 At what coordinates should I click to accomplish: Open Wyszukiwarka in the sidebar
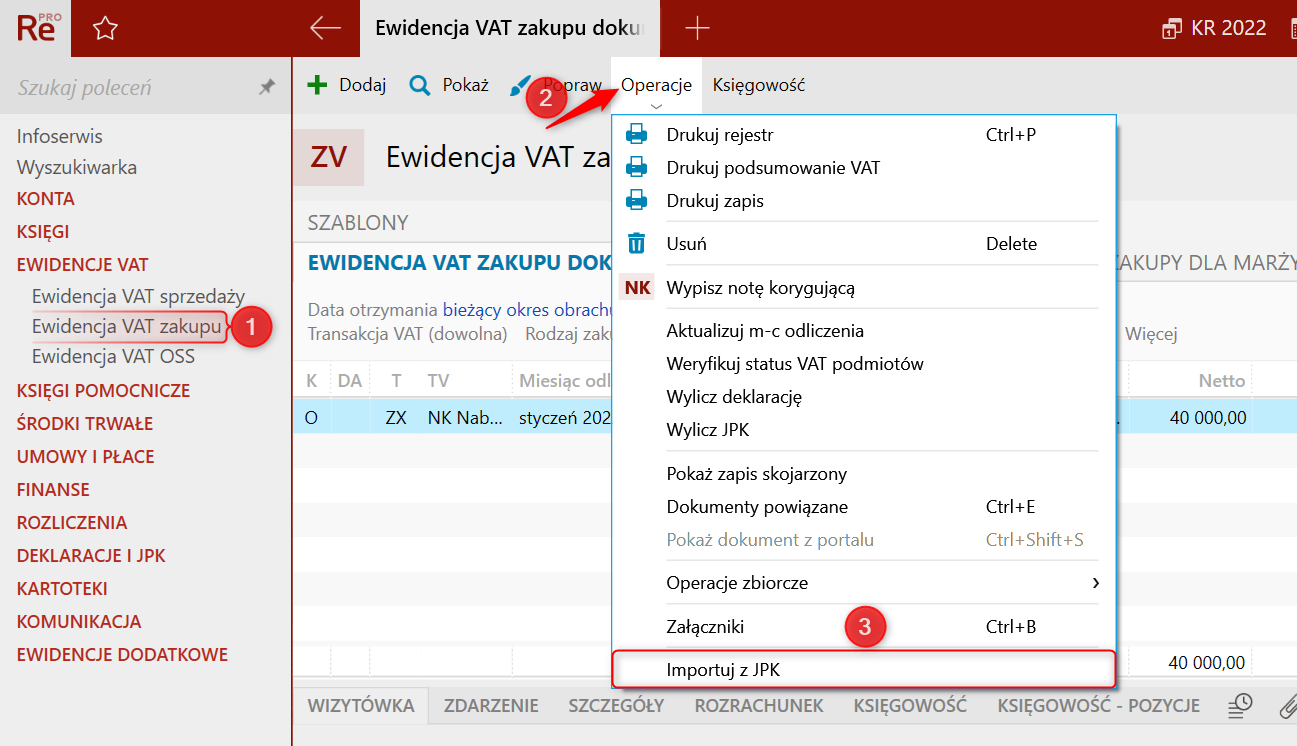[77, 168]
